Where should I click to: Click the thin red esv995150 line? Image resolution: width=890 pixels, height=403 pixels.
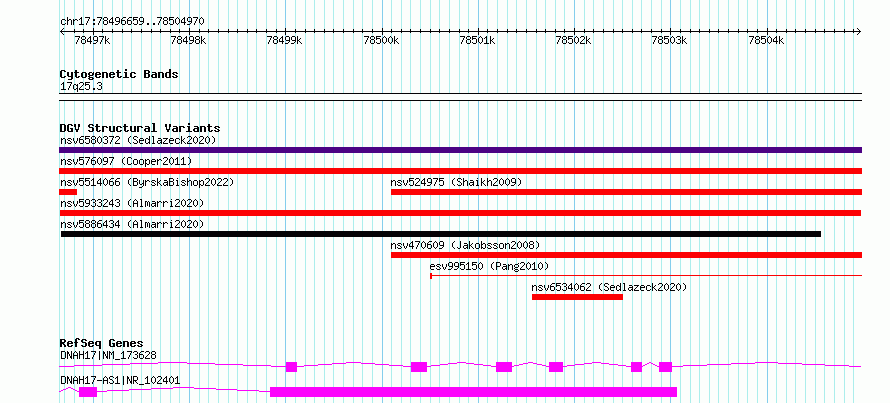(x=646, y=276)
